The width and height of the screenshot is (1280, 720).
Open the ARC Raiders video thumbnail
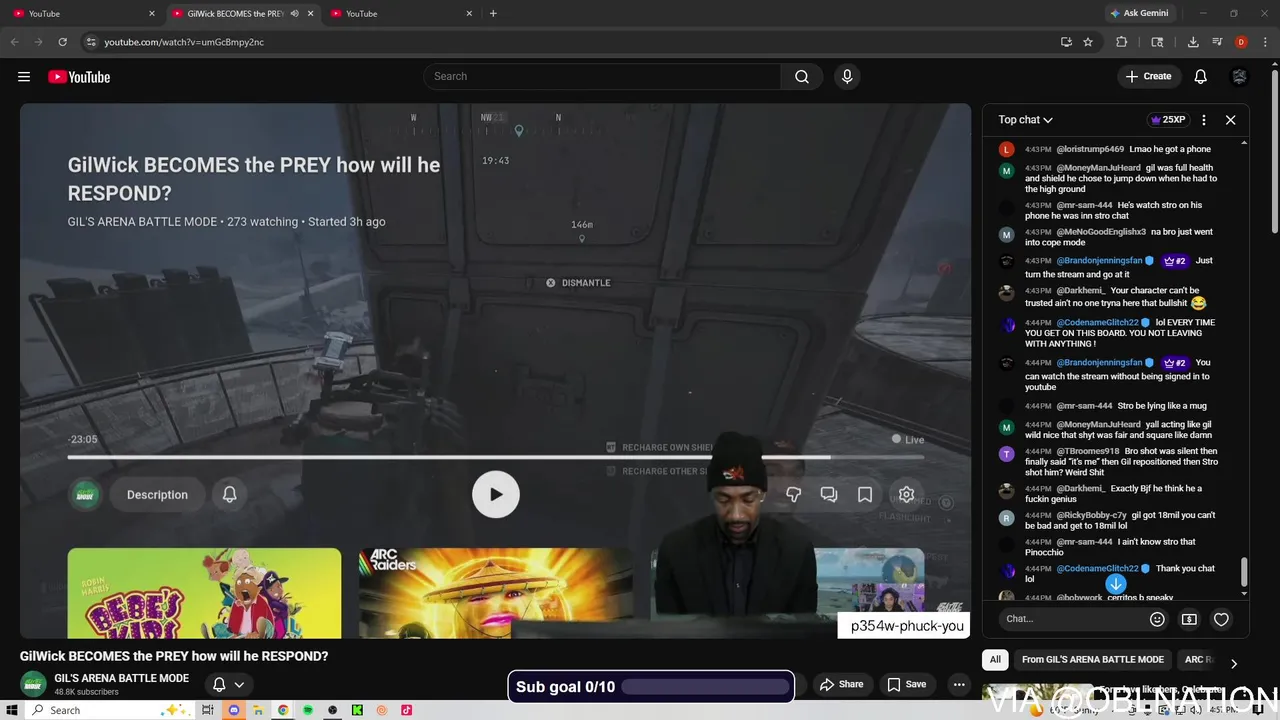pyautogui.click(x=496, y=593)
